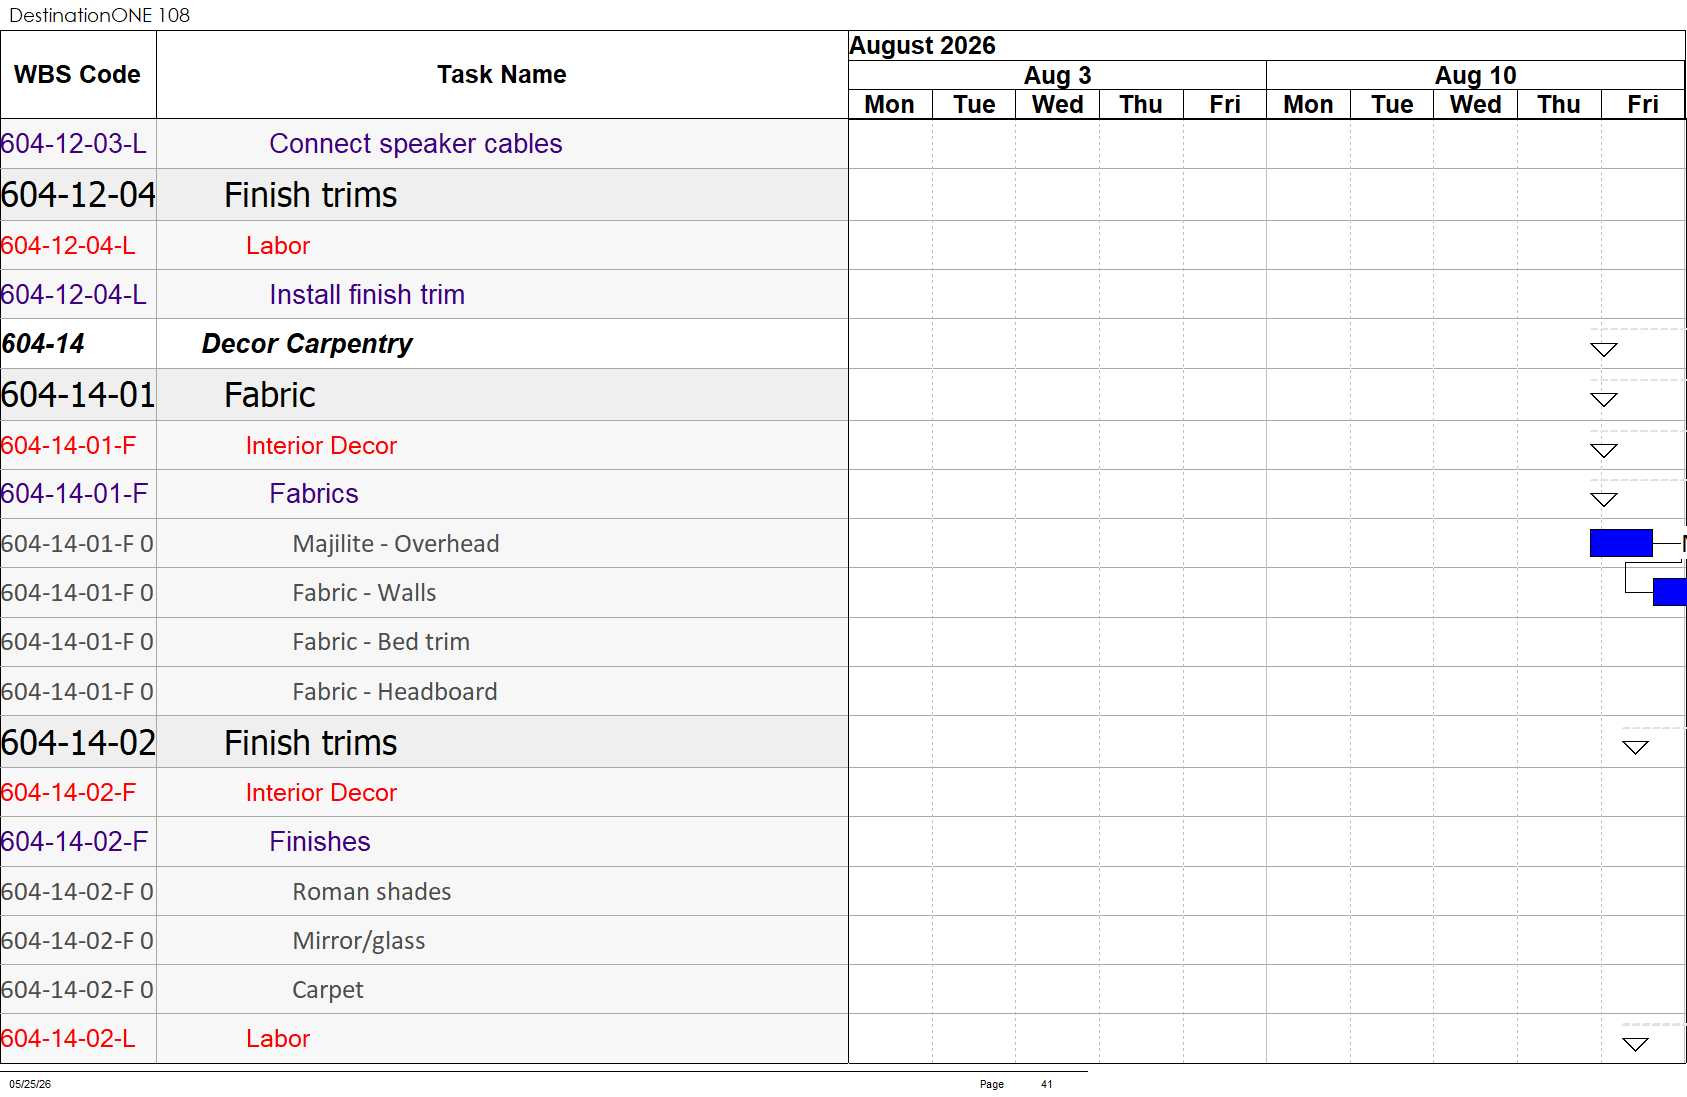This screenshot has width=1687, height=1097.
Task: Select WBS code 604-14-02
Action: (x=78, y=743)
